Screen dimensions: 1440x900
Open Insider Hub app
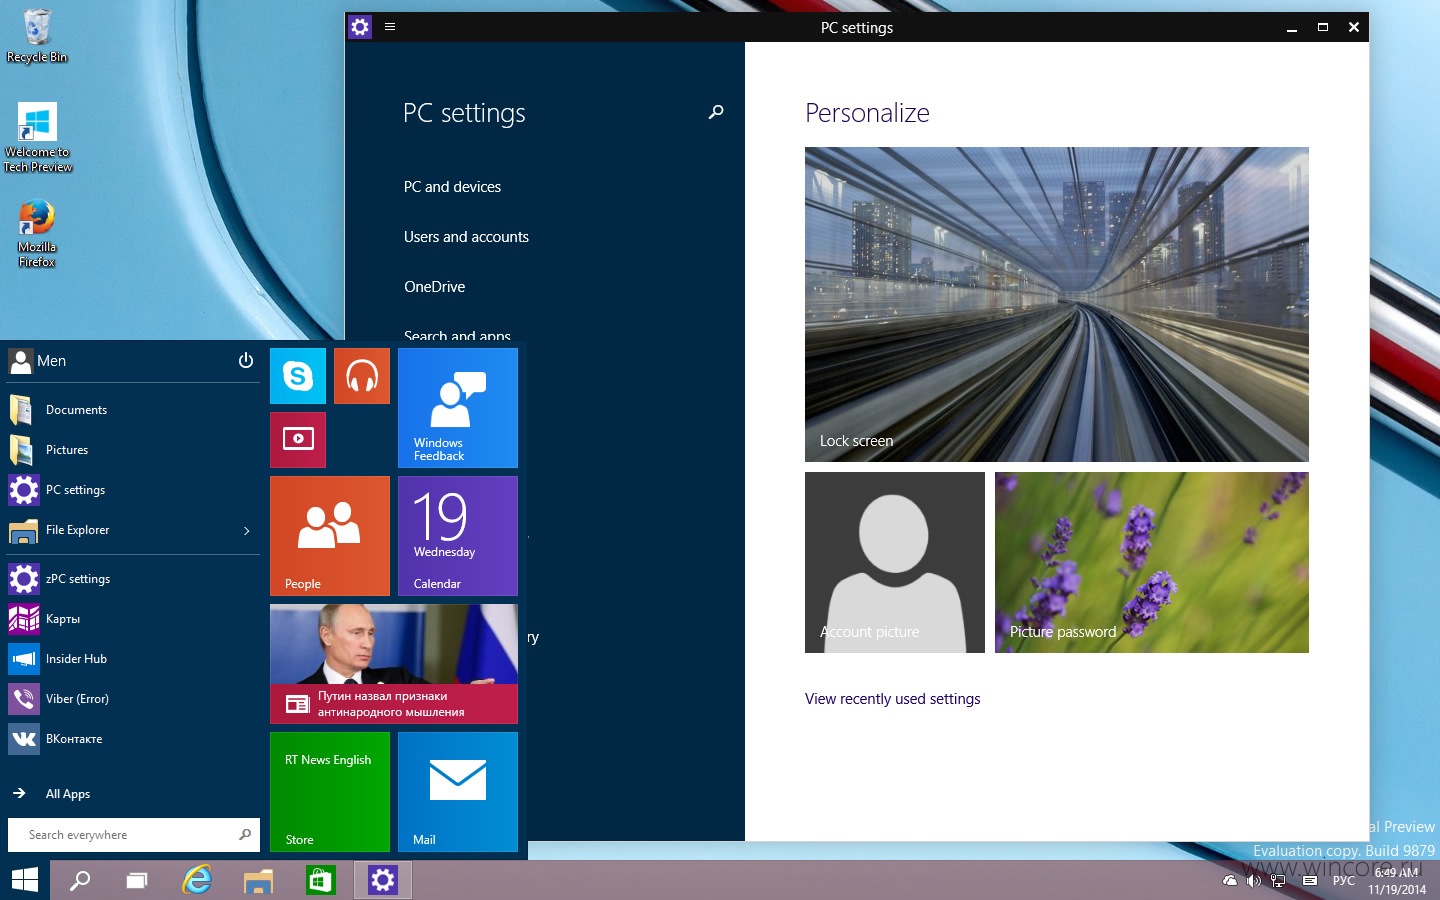[x=134, y=659]
